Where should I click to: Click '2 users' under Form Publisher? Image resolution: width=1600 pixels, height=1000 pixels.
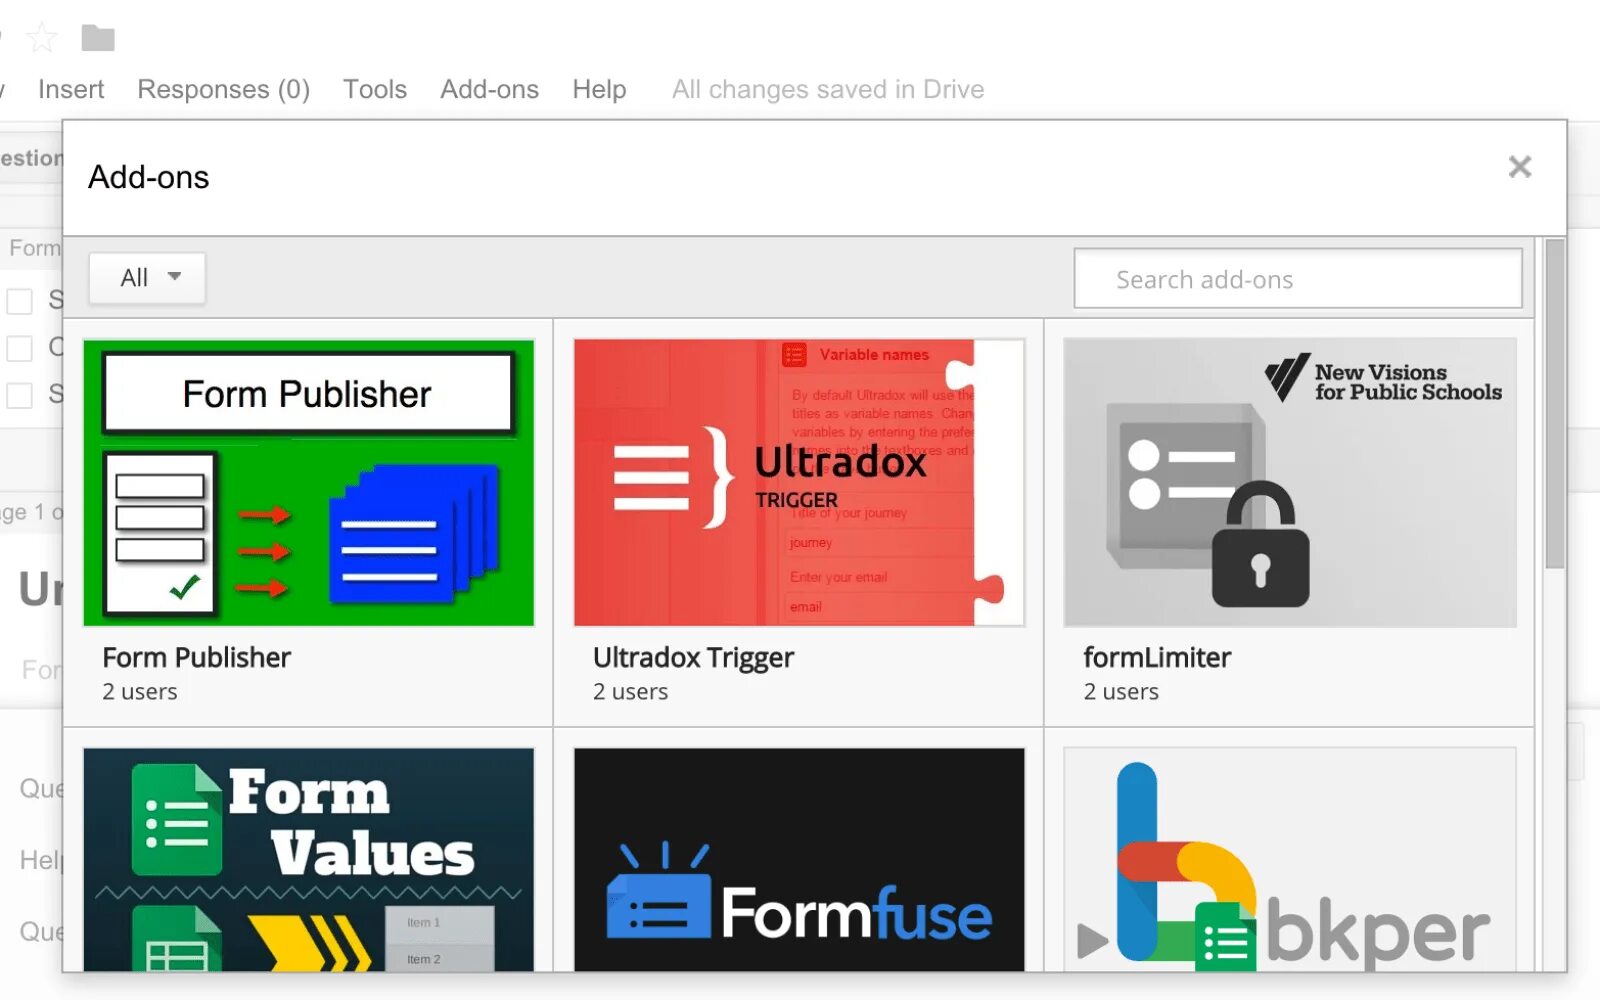140,692
